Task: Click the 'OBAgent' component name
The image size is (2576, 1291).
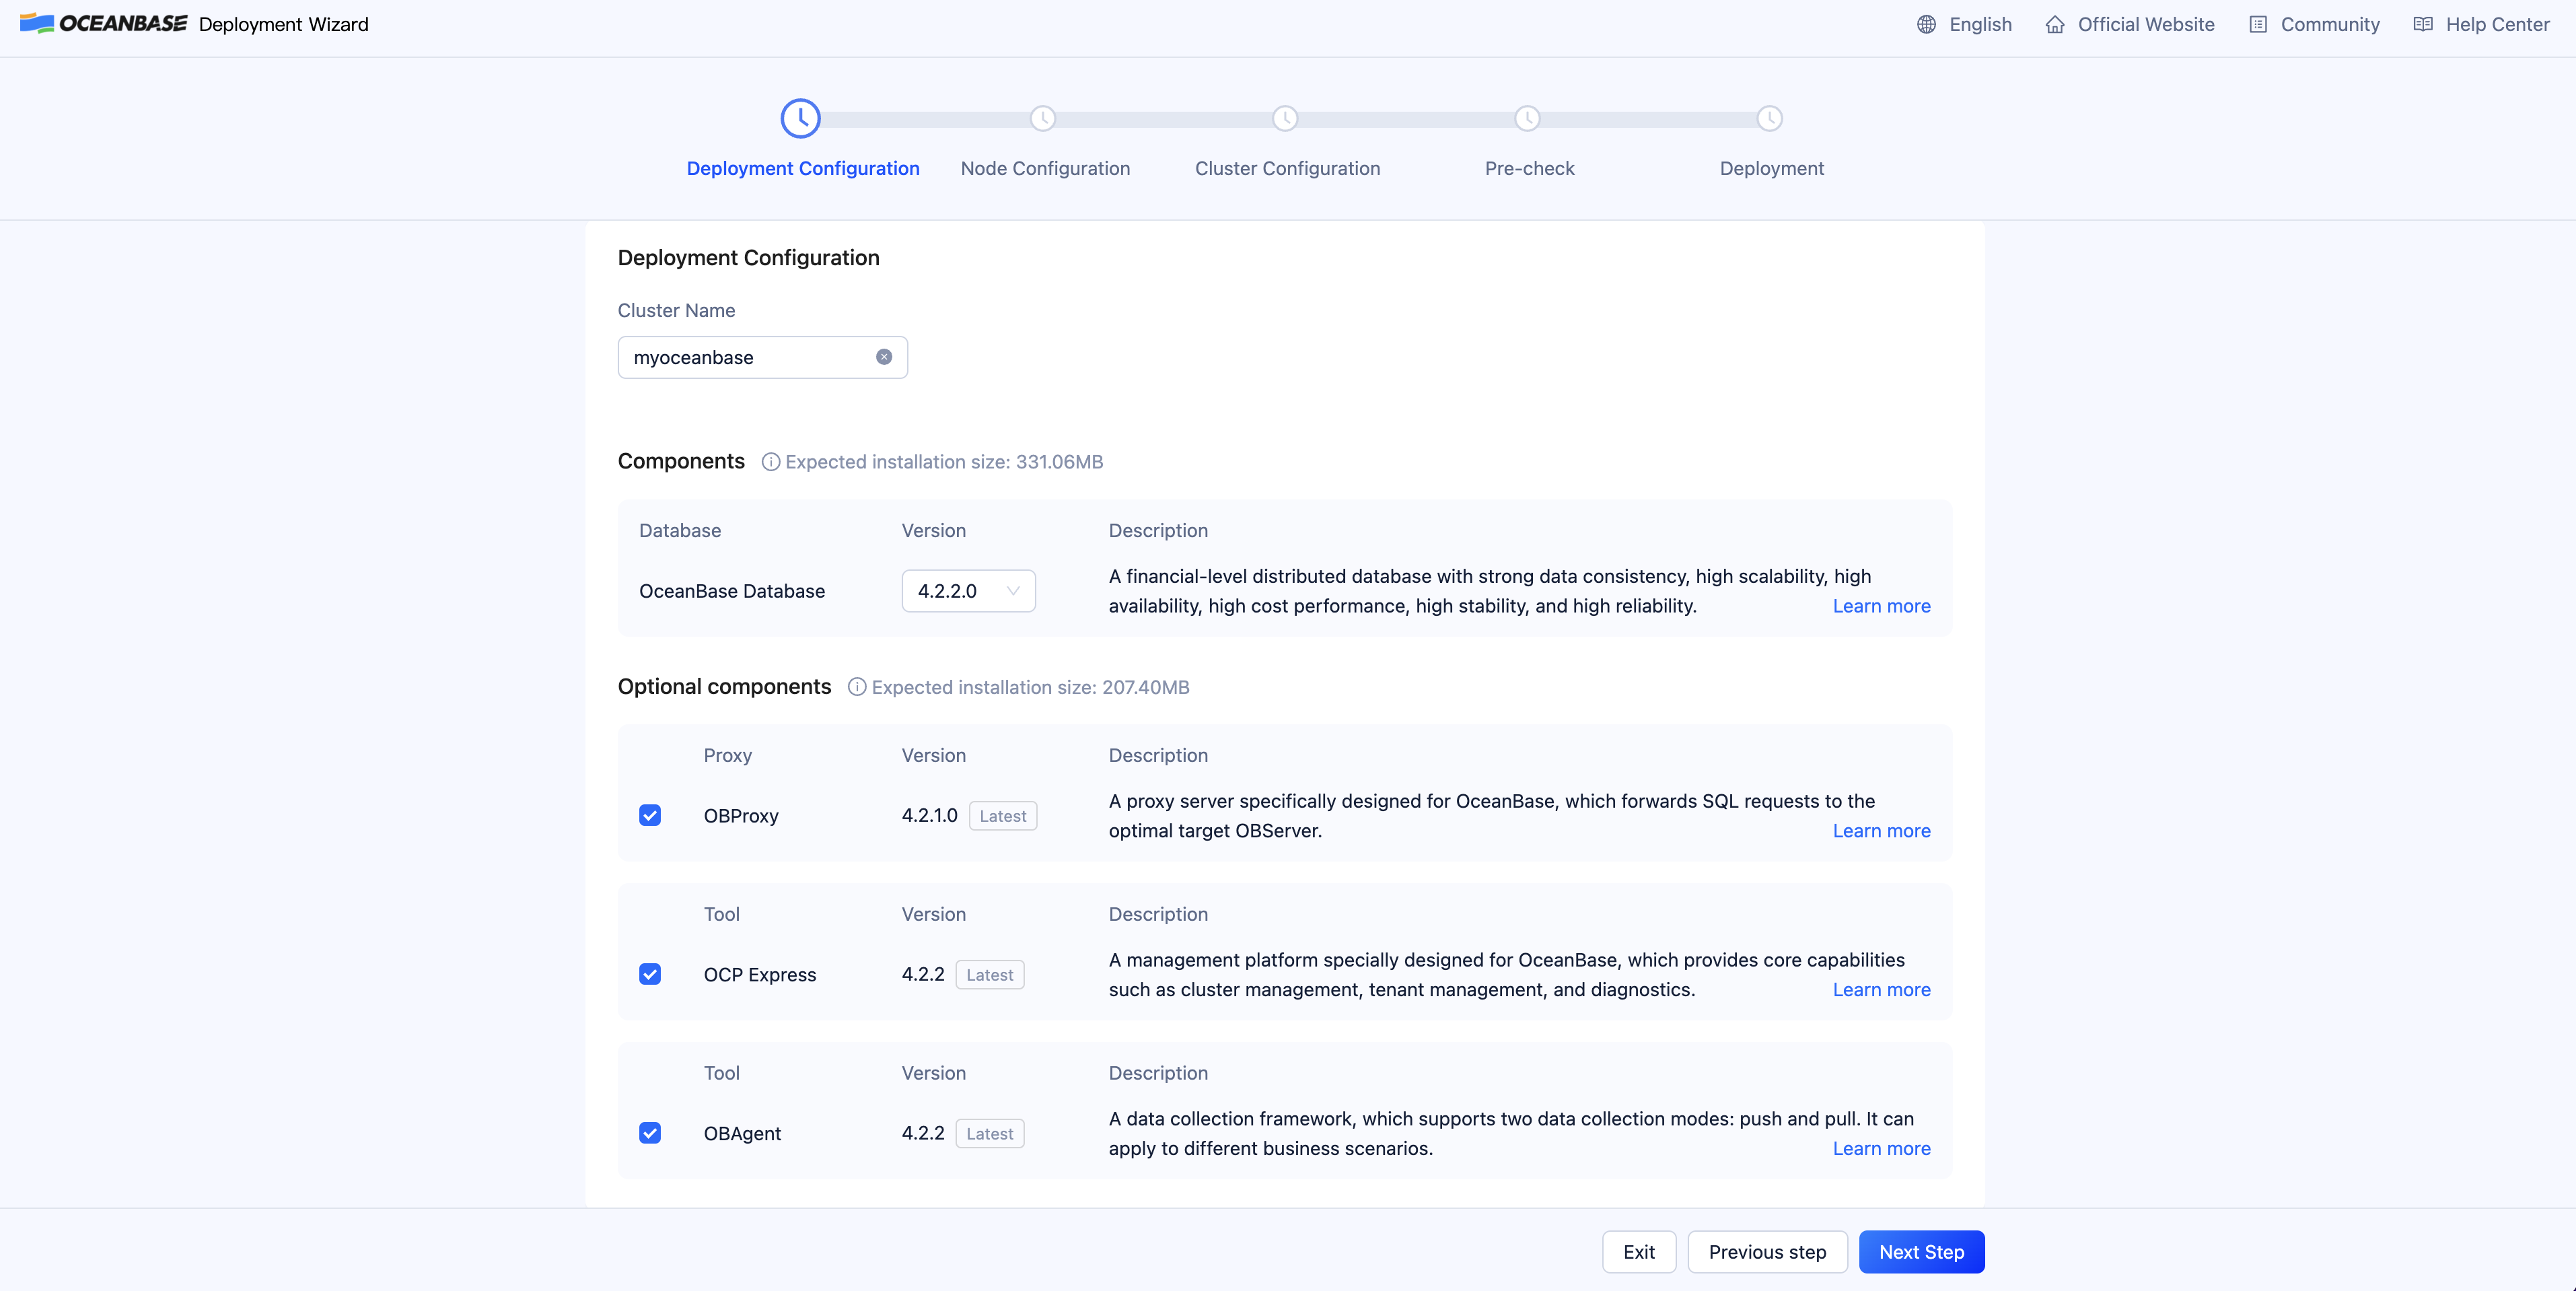Action: pos(742,1134)
